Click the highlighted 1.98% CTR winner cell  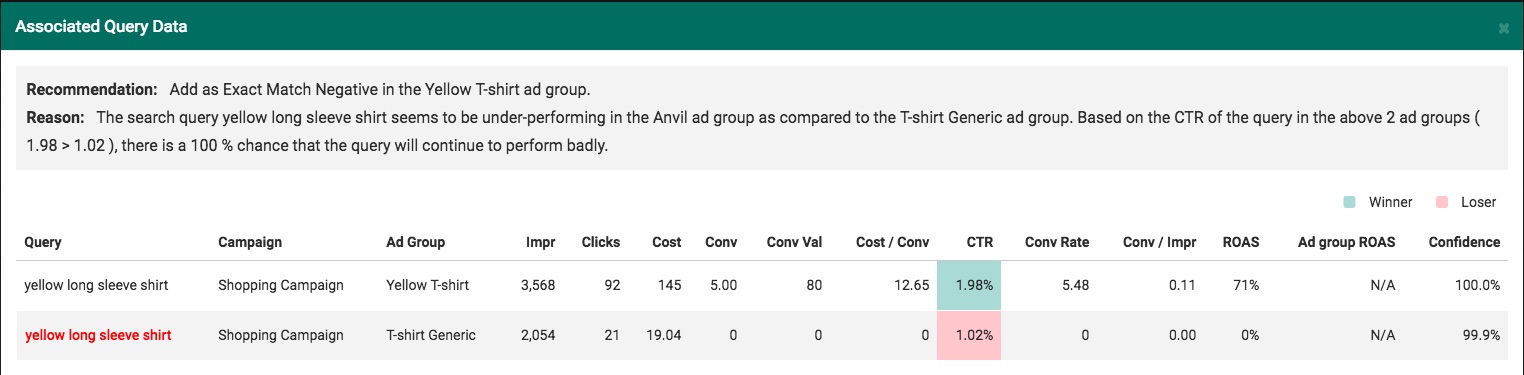point(969,286)
